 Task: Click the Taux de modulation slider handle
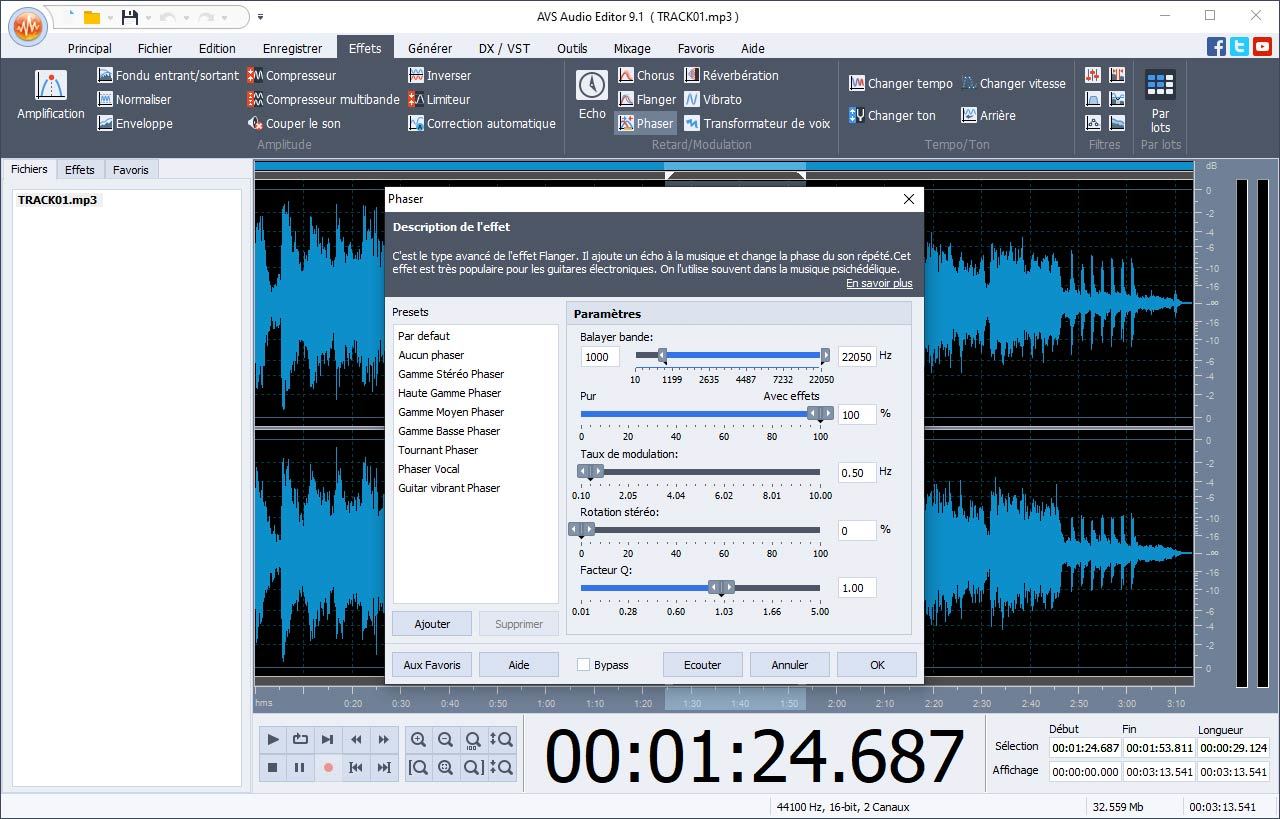591,471
